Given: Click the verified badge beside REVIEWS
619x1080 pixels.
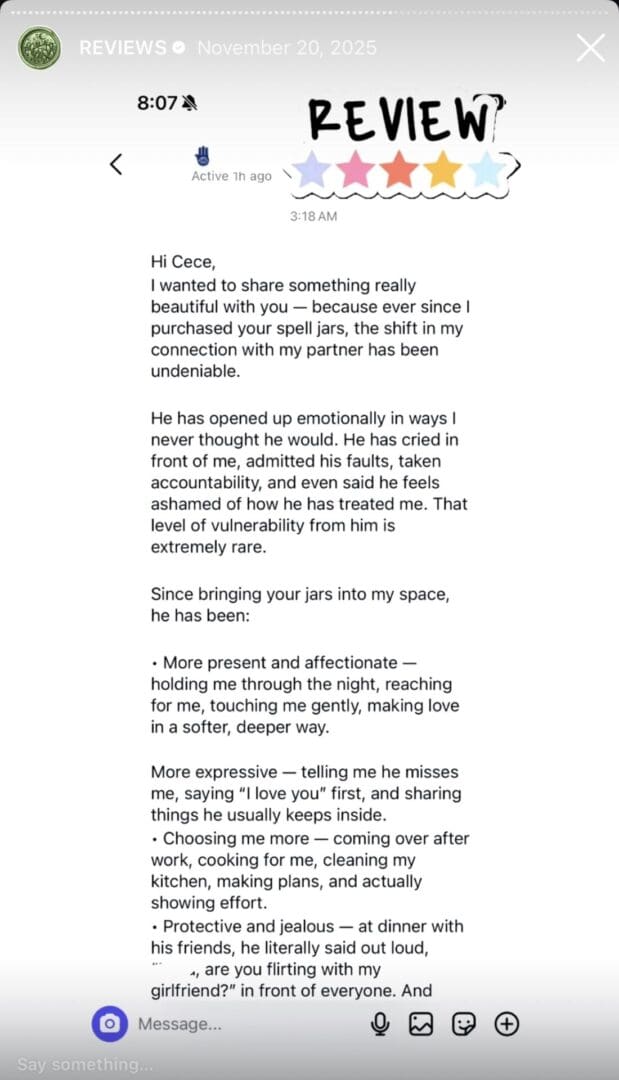Looking at the screenshot, I should pos(179,48).
